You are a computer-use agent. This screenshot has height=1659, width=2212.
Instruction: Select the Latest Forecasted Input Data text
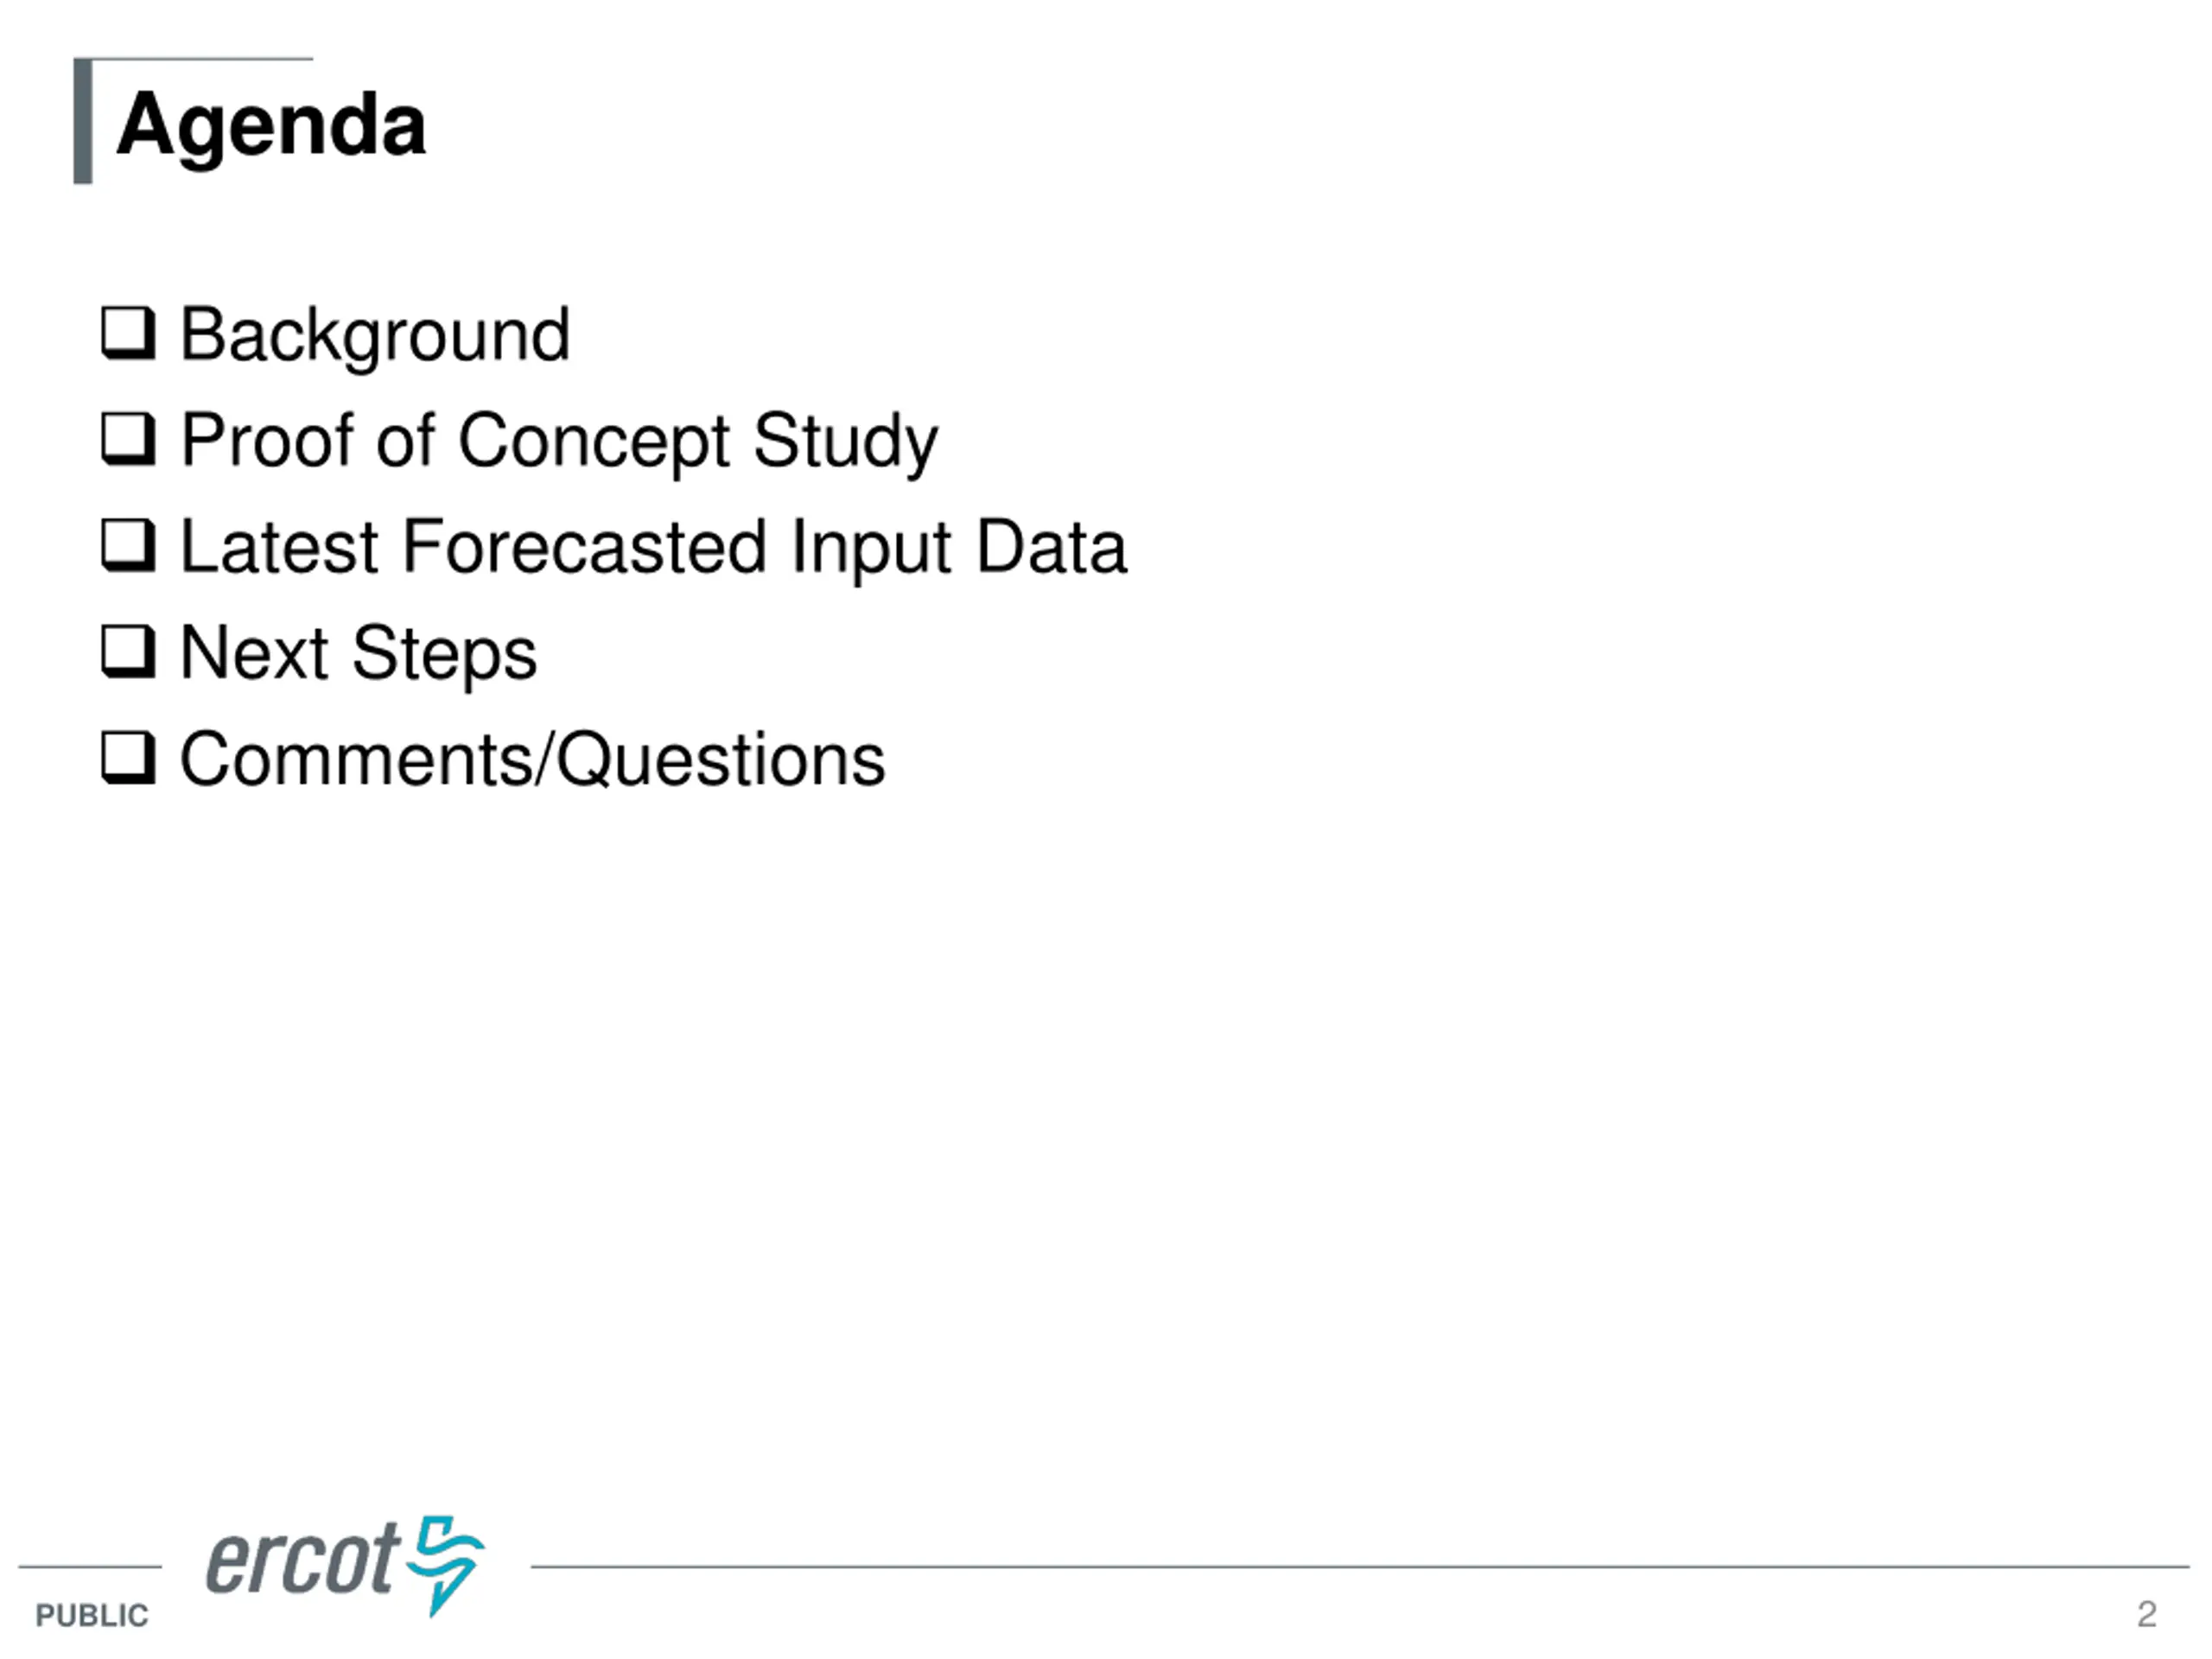point(653,547)
